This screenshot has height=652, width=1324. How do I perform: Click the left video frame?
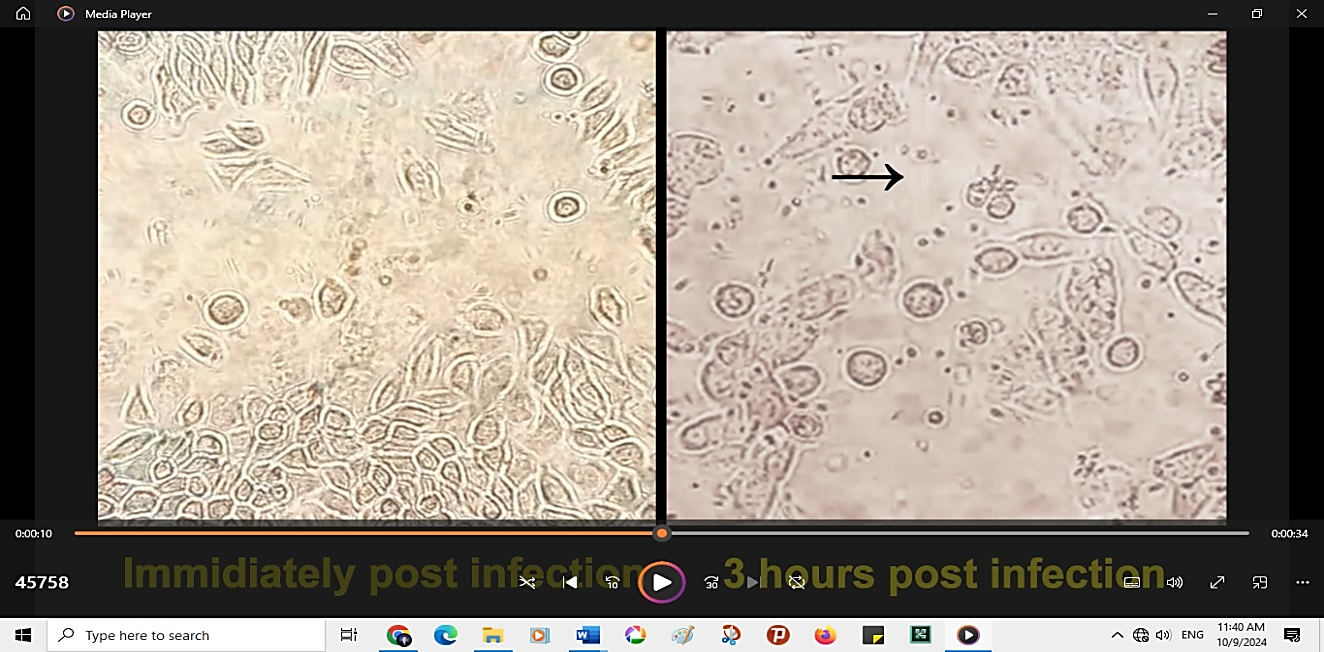377,275
